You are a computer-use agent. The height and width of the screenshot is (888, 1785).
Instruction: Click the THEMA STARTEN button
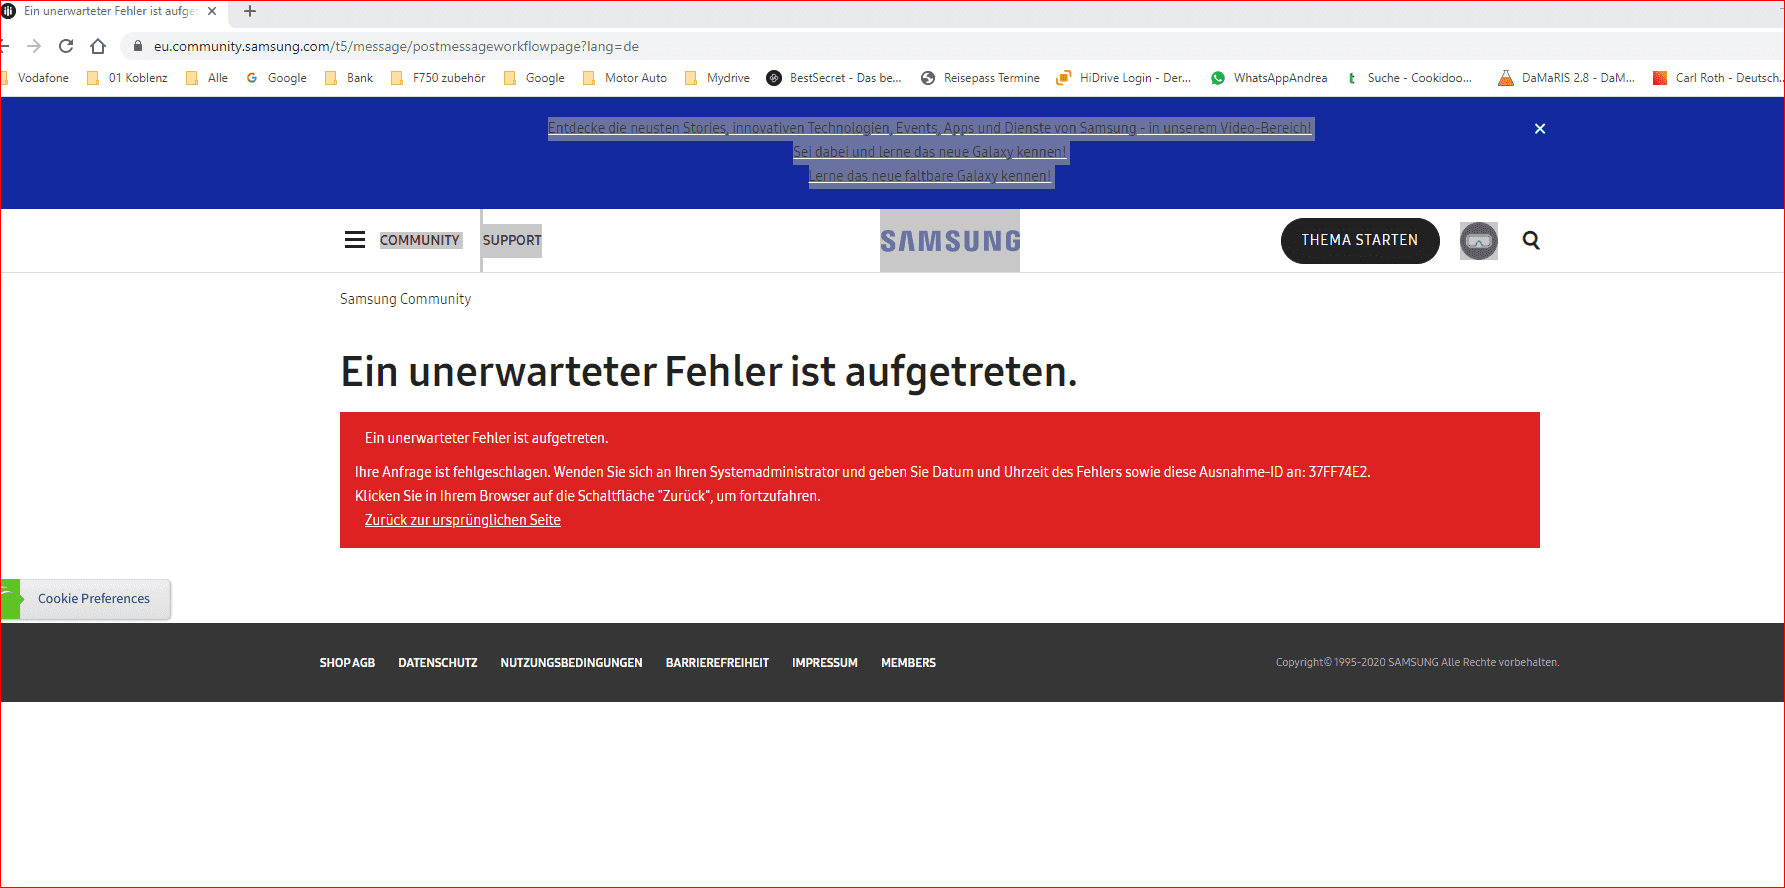click(1360, 241)
